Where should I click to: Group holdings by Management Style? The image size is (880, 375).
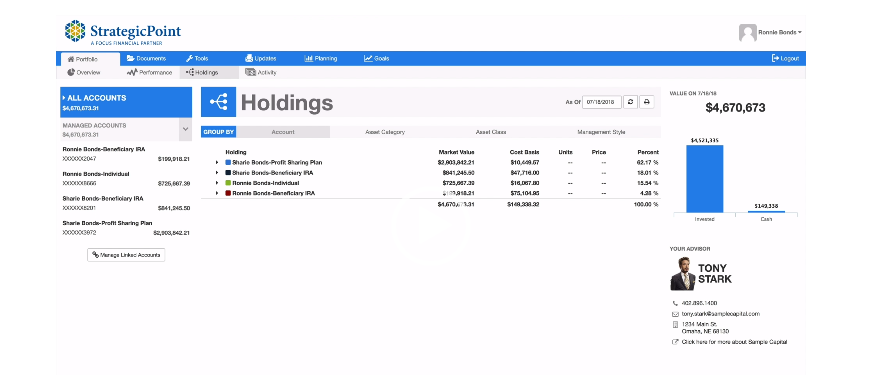click(x=601, y=132)
